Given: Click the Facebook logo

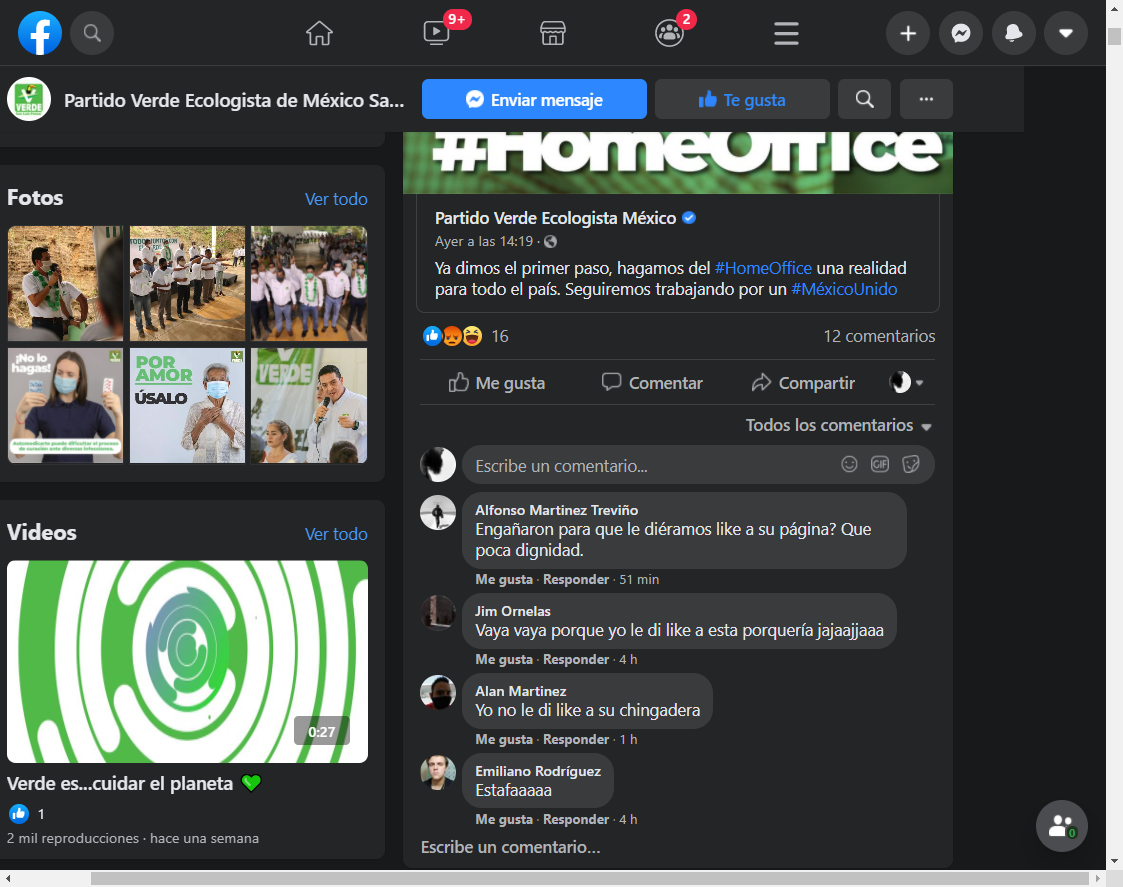Looking at the screenshot, I should pyautogui.click(x=40, y=33).
